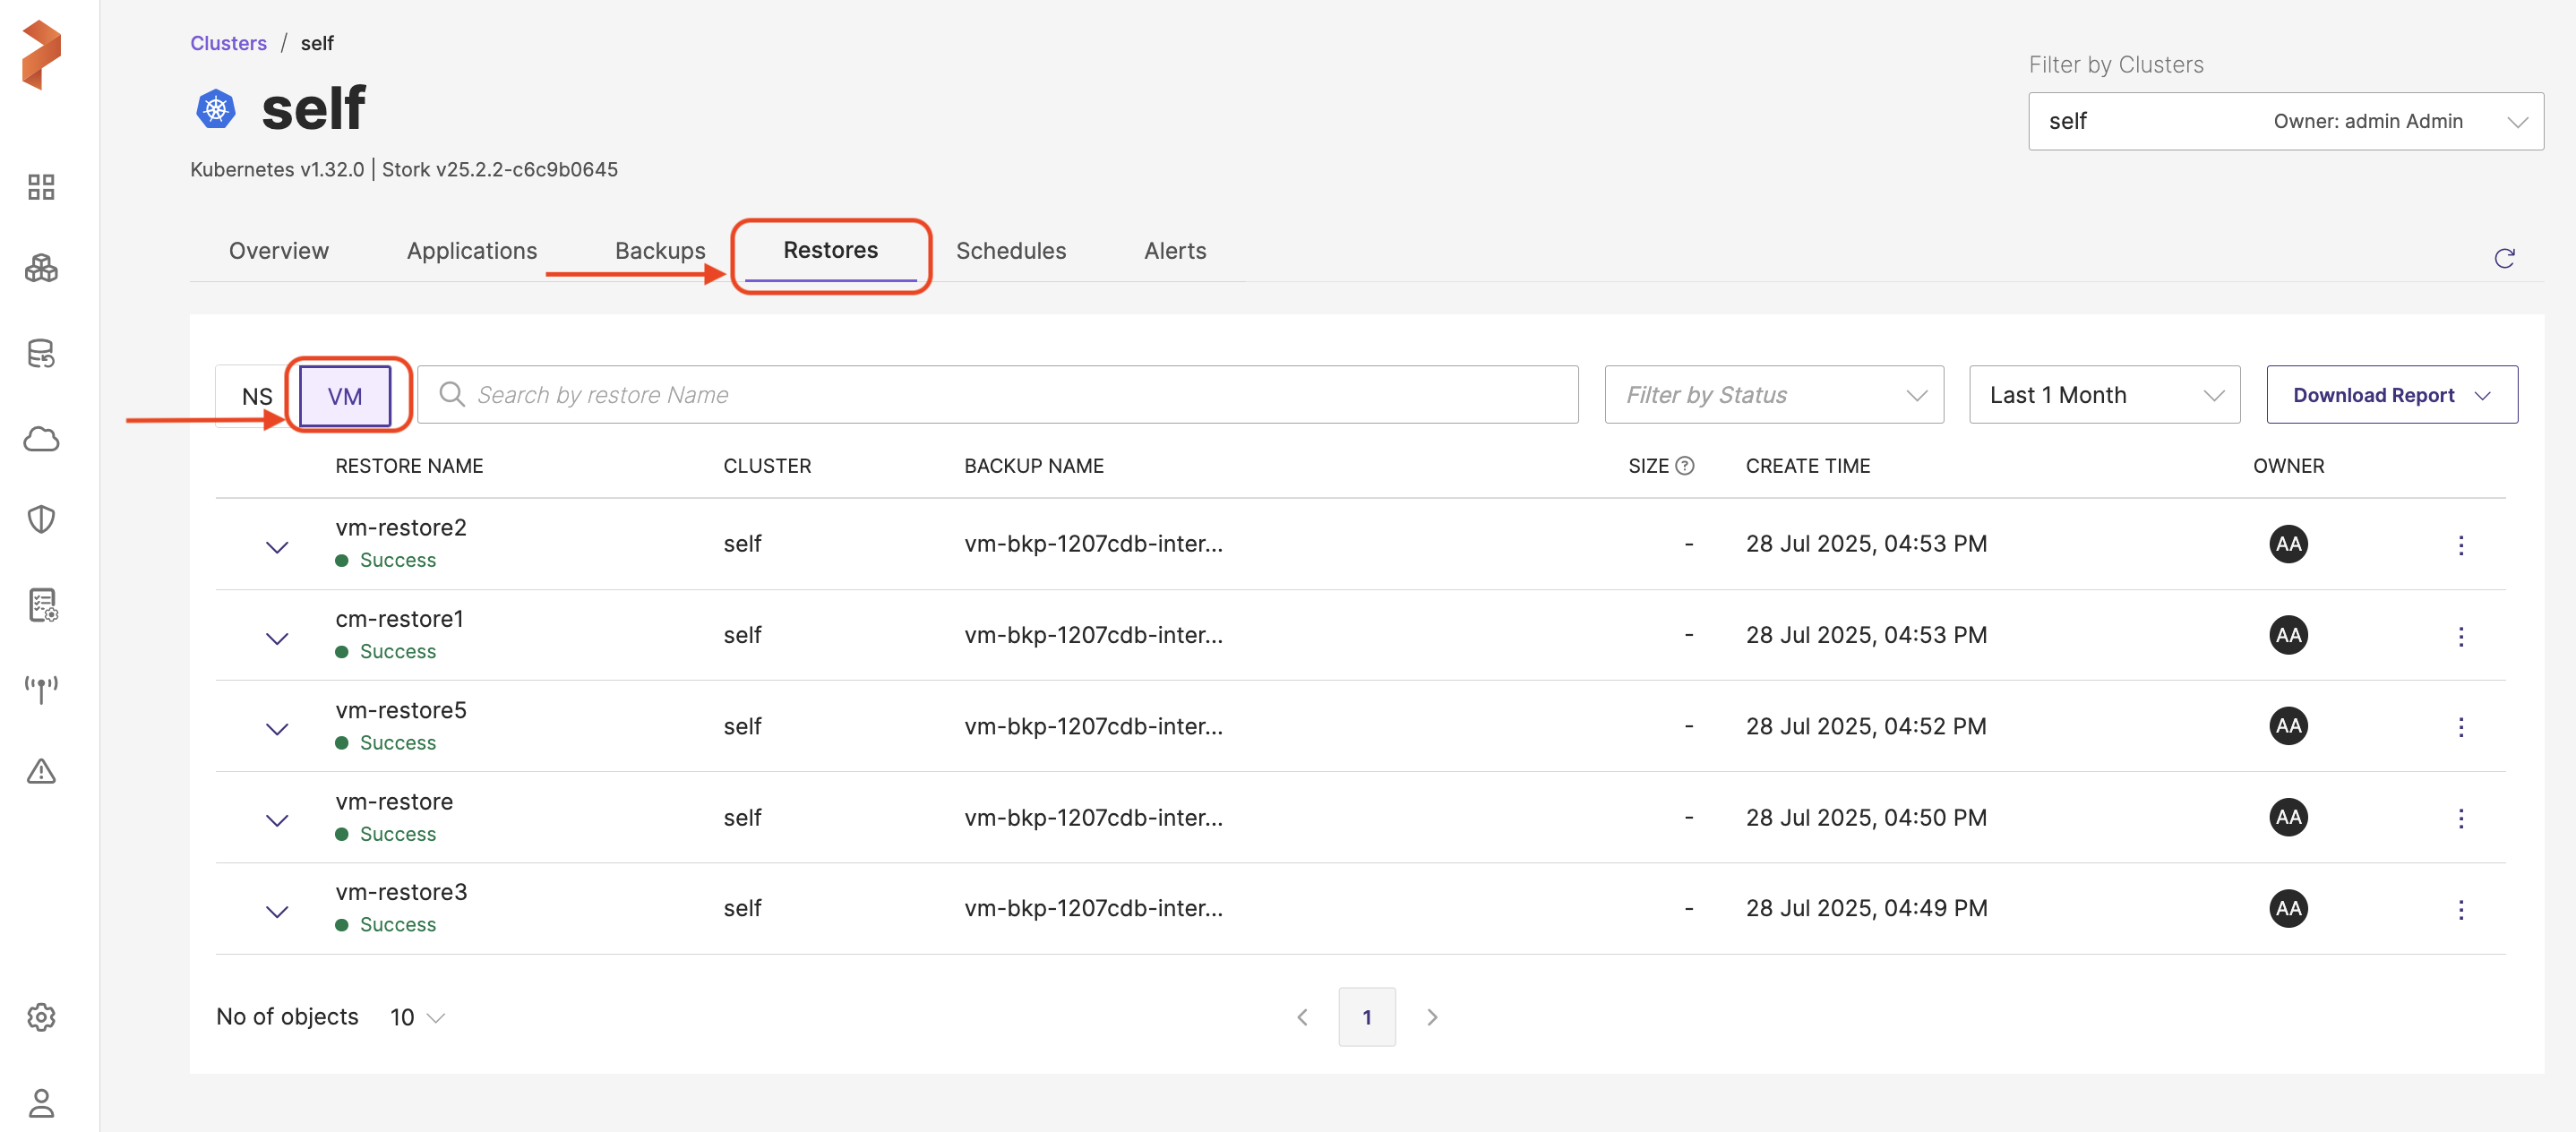Click the shield security sidebar icon
The width and height of the screenshot is (2576, 1132).
coord(41,519)
